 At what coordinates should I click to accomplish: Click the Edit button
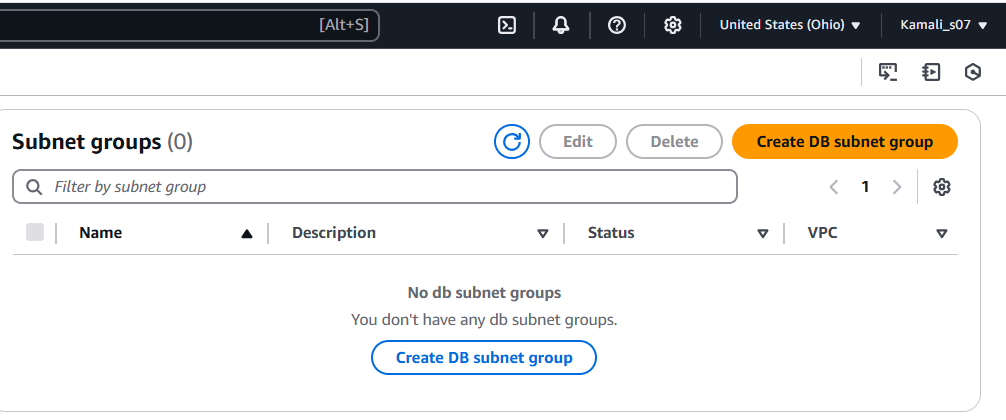(577, 141)
